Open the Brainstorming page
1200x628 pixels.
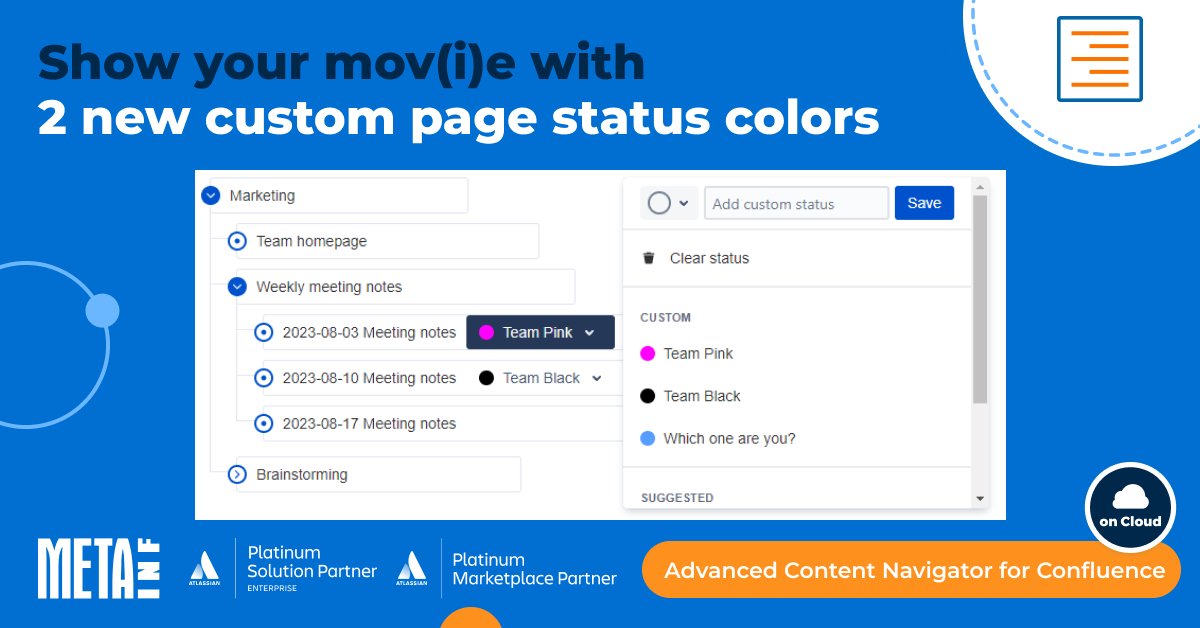302,475
